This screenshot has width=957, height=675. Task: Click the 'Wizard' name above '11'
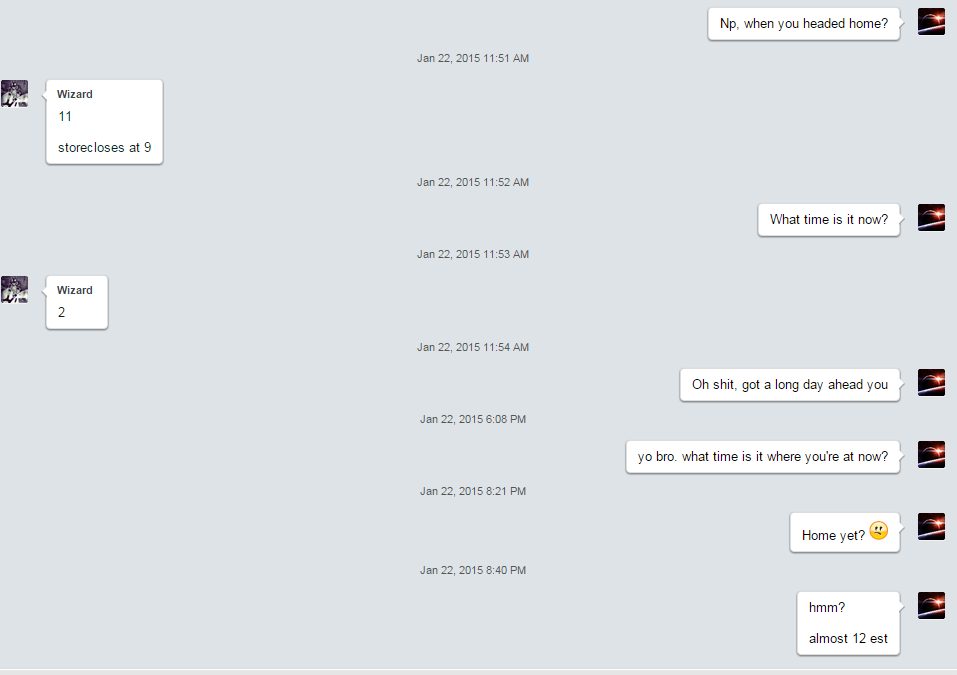[74, 94]
